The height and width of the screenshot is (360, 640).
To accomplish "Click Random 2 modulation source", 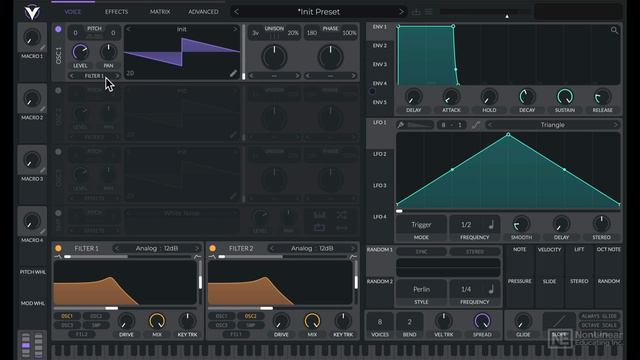I will (x=380, y=281).
